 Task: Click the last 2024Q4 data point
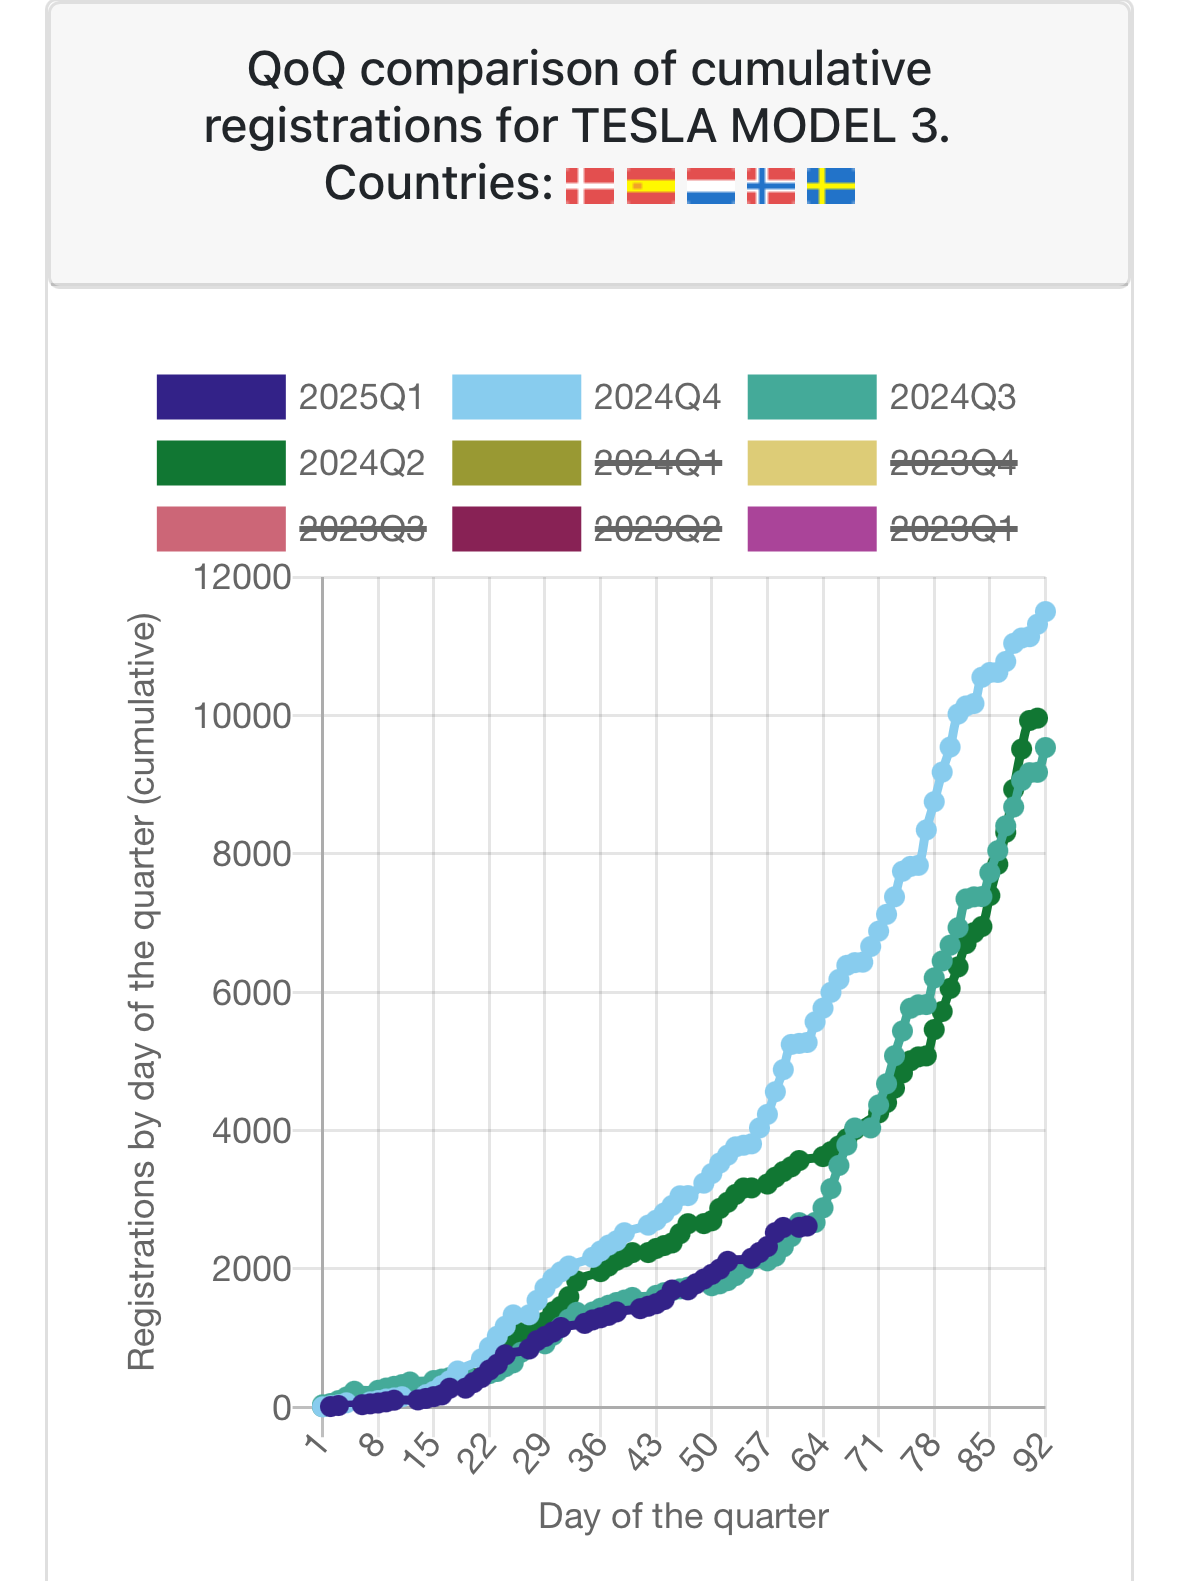coord(1046,612)
